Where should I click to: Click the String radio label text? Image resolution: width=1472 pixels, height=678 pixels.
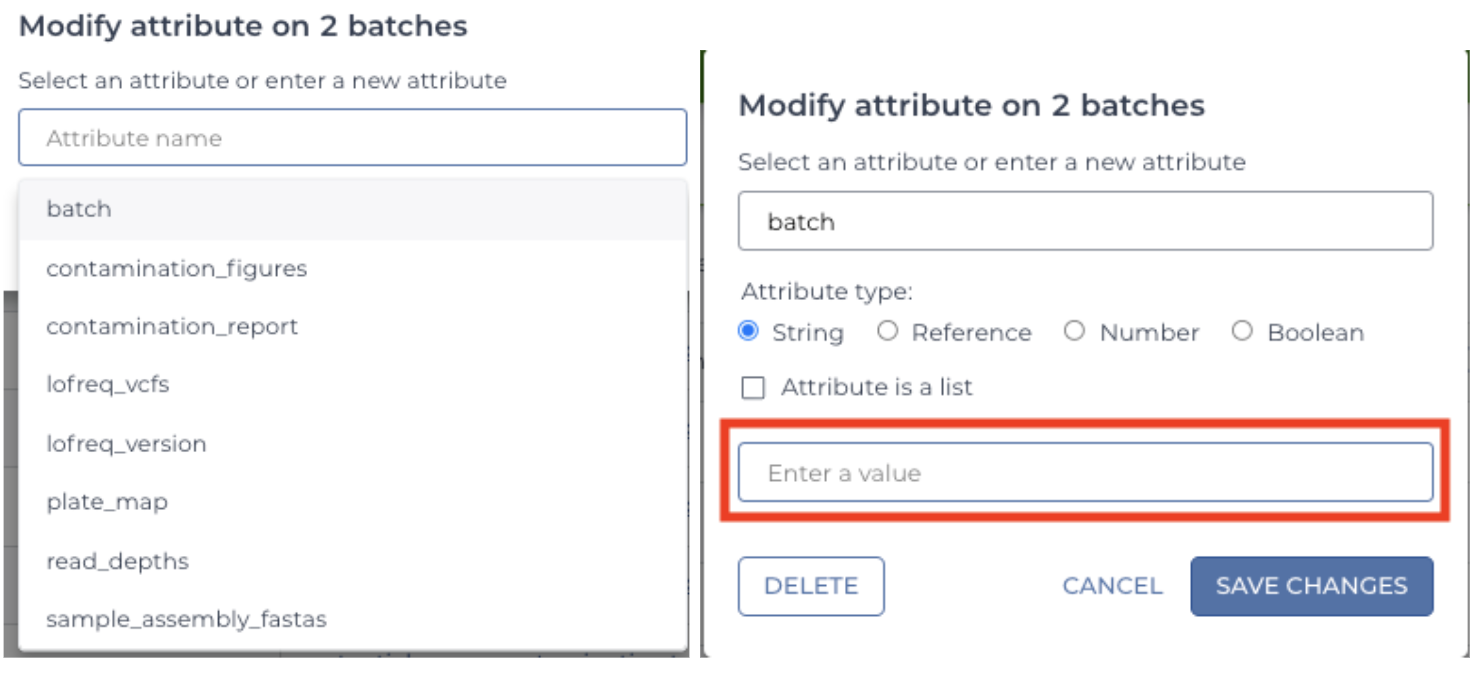pyautogui.click(x=808, y=332)
